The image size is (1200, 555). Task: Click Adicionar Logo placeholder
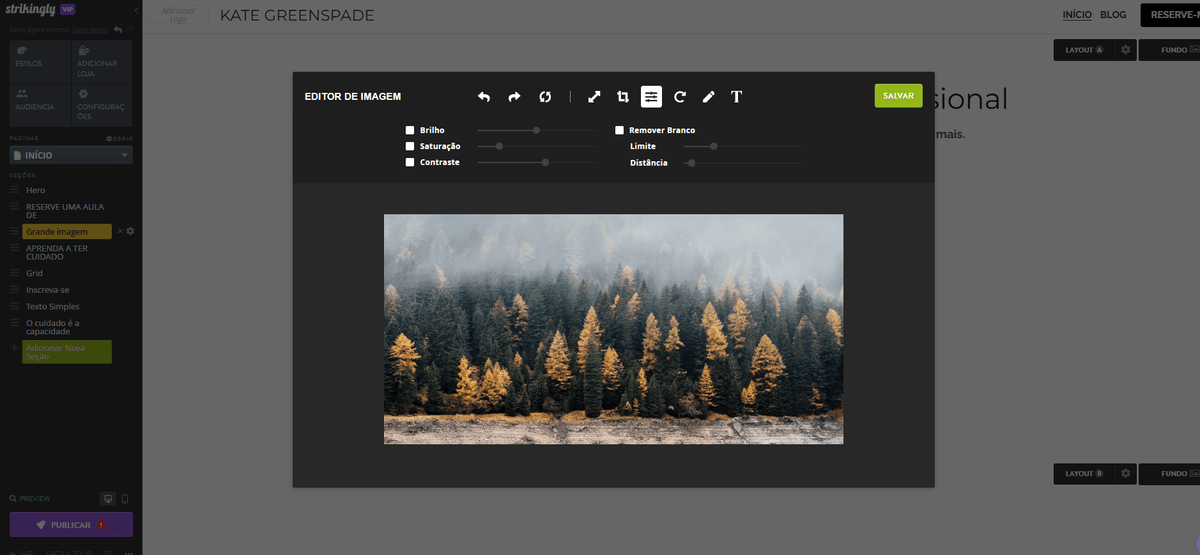(x=178, y=15)
